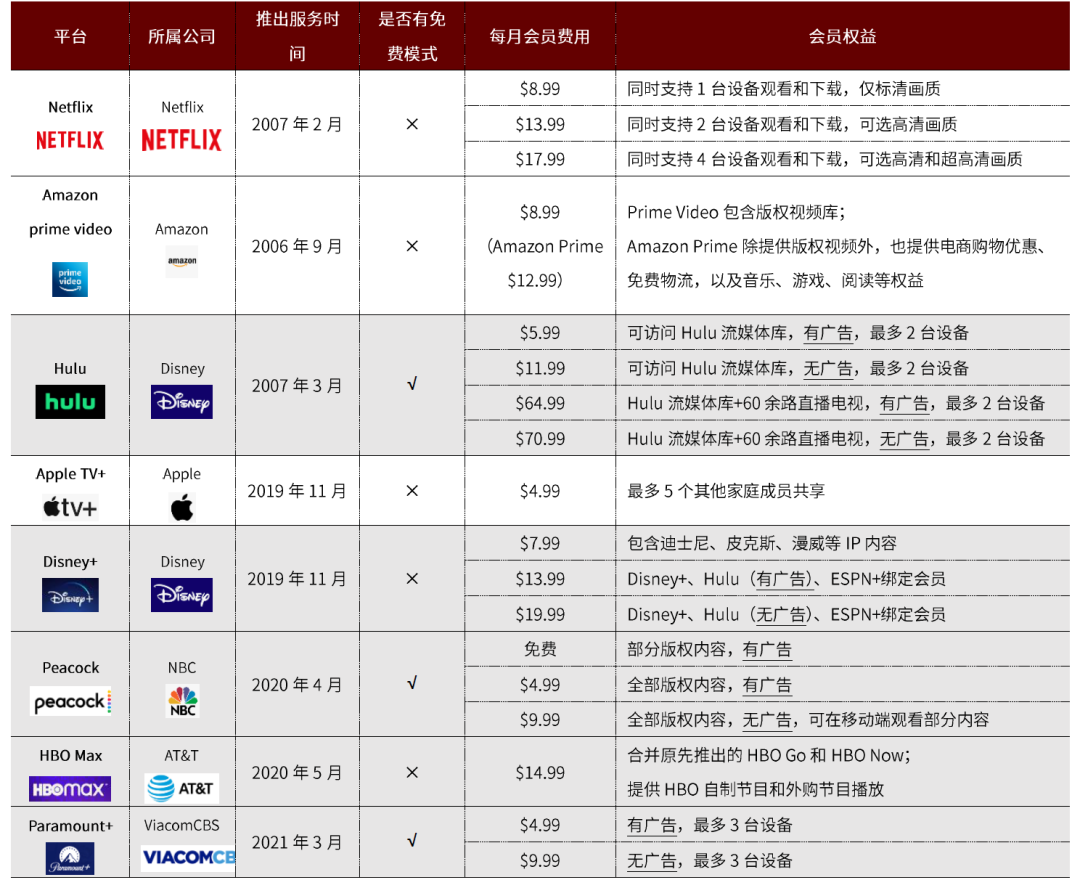Click the HBO Max platform name text
This screenshot has width=1080, height=880.
(x=70, y=755)
